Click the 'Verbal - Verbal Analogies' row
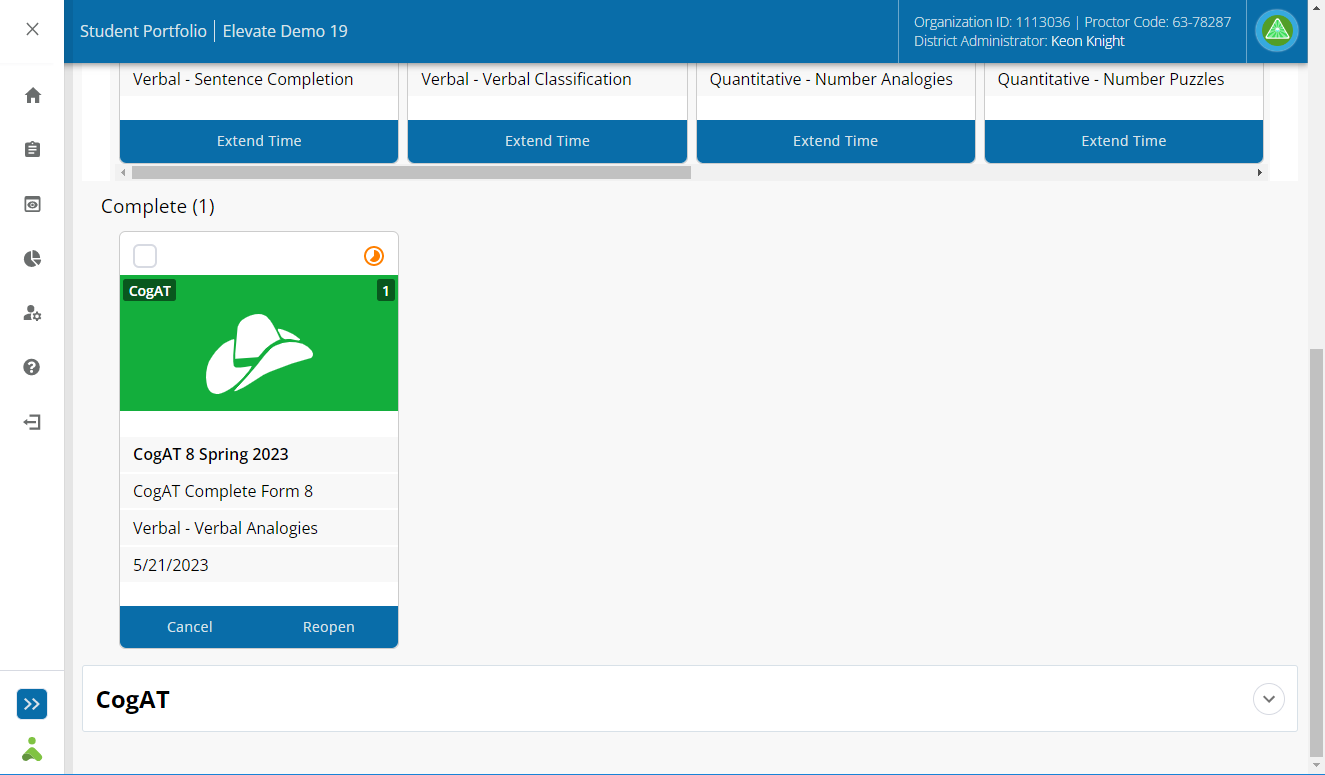The height and width of the screenshot is (775, 1325). click(x=259, y=528)
